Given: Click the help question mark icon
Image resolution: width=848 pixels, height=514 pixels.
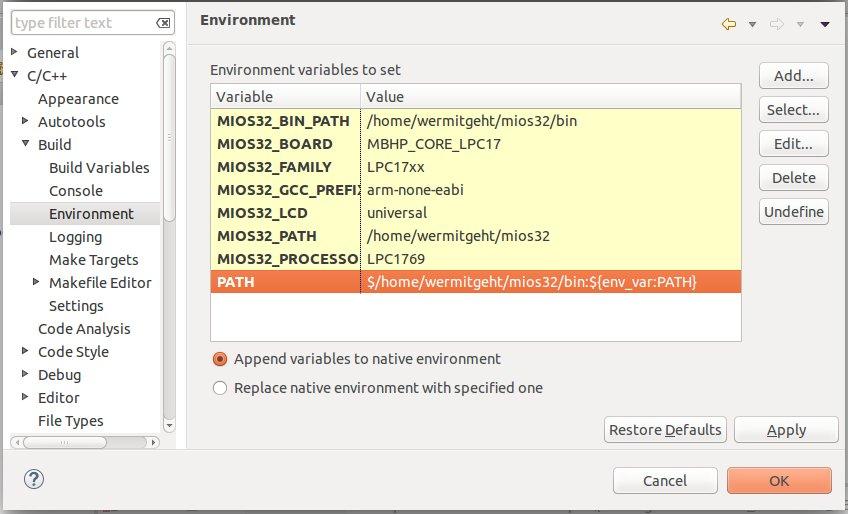Looking at the screenshot, I should coord(34,479).
